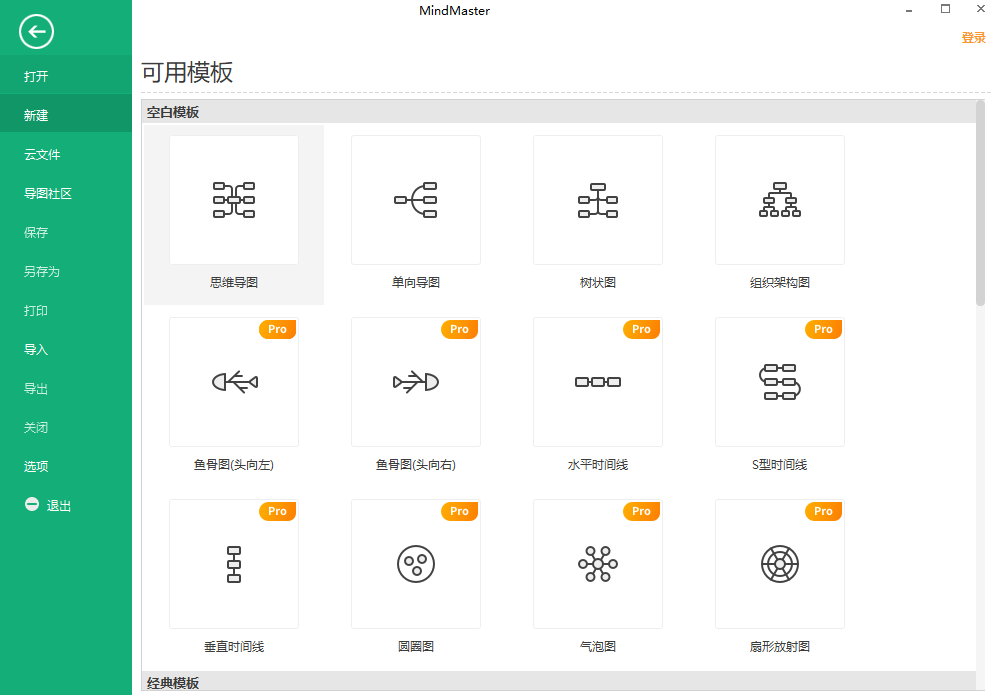The width and height of the screenshot is (998, 695).
Task: Click the 空白模板 section header
Action: [559, 112]
